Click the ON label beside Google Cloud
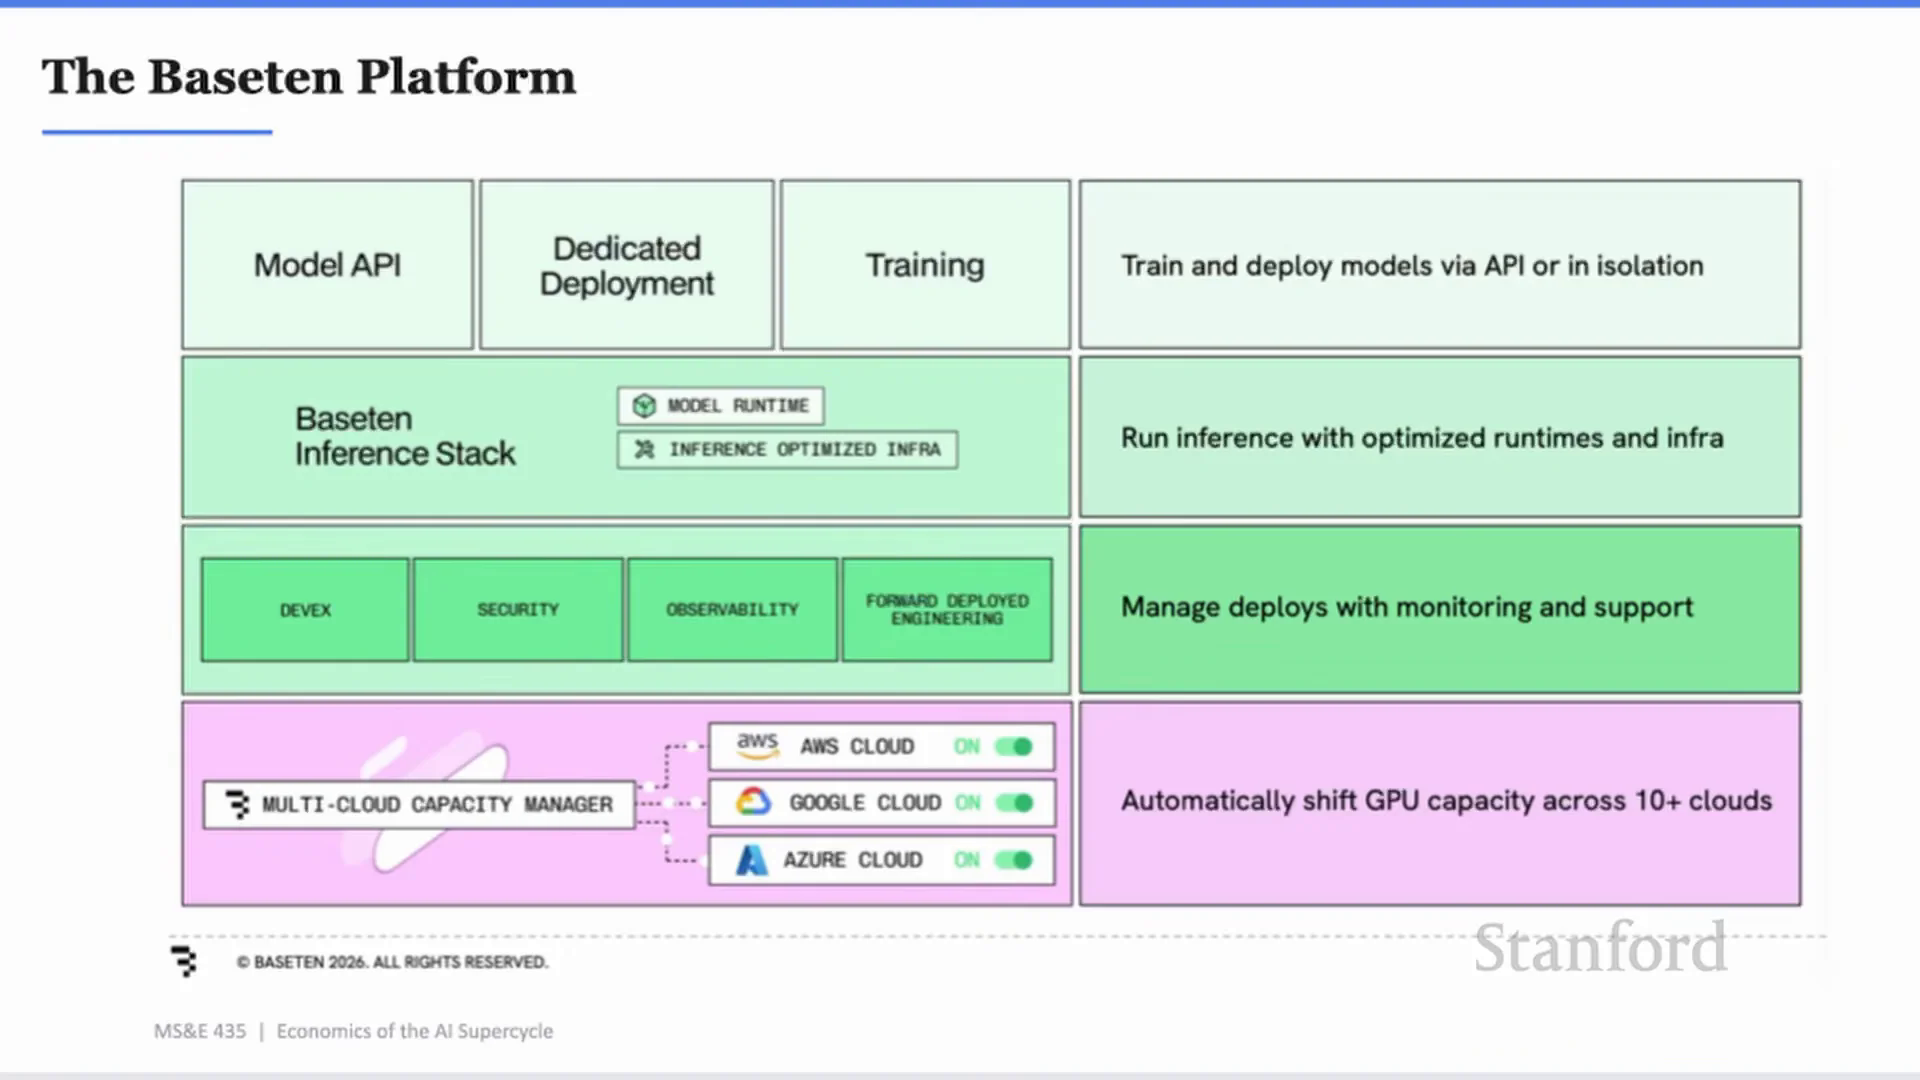 coord(967,802)
